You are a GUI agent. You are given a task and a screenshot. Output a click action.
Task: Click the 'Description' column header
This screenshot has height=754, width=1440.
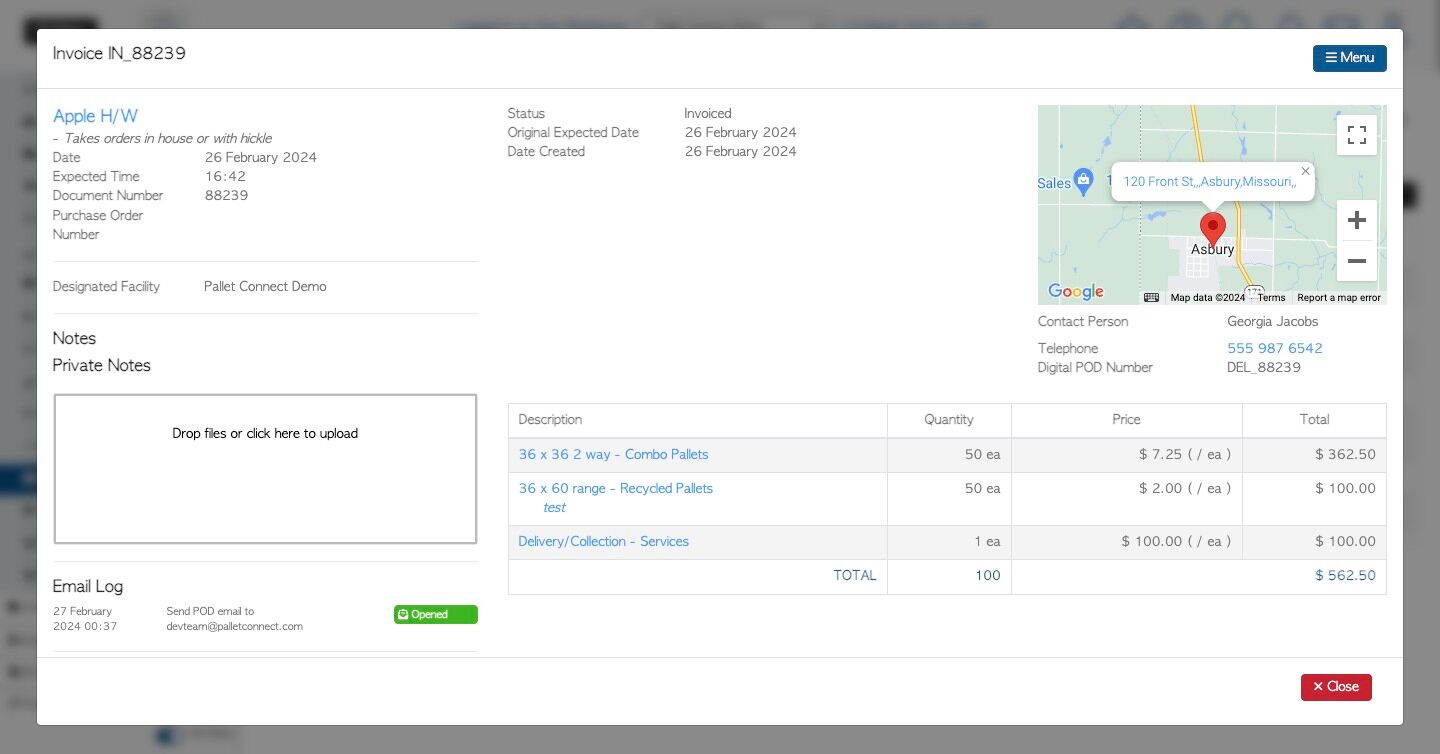coord(550,420)
